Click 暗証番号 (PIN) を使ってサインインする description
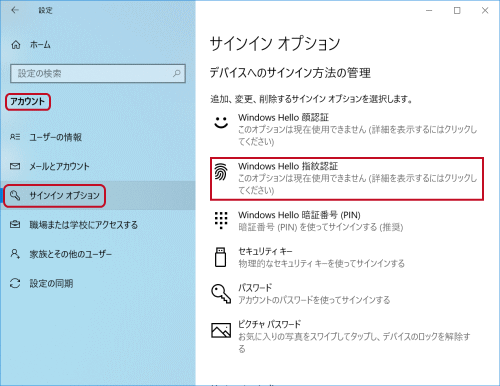Viewport: 500px width, 386px height. [321, 227]
